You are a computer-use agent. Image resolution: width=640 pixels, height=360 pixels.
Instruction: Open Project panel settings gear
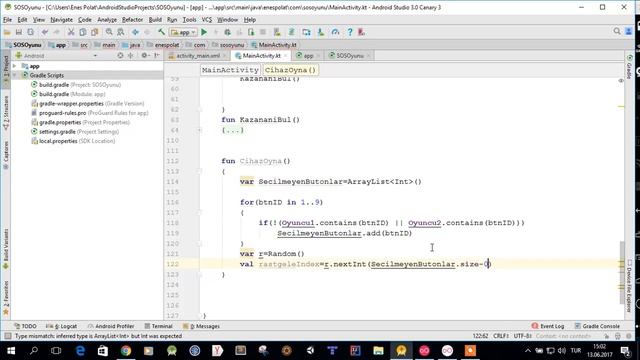[144, 56]
